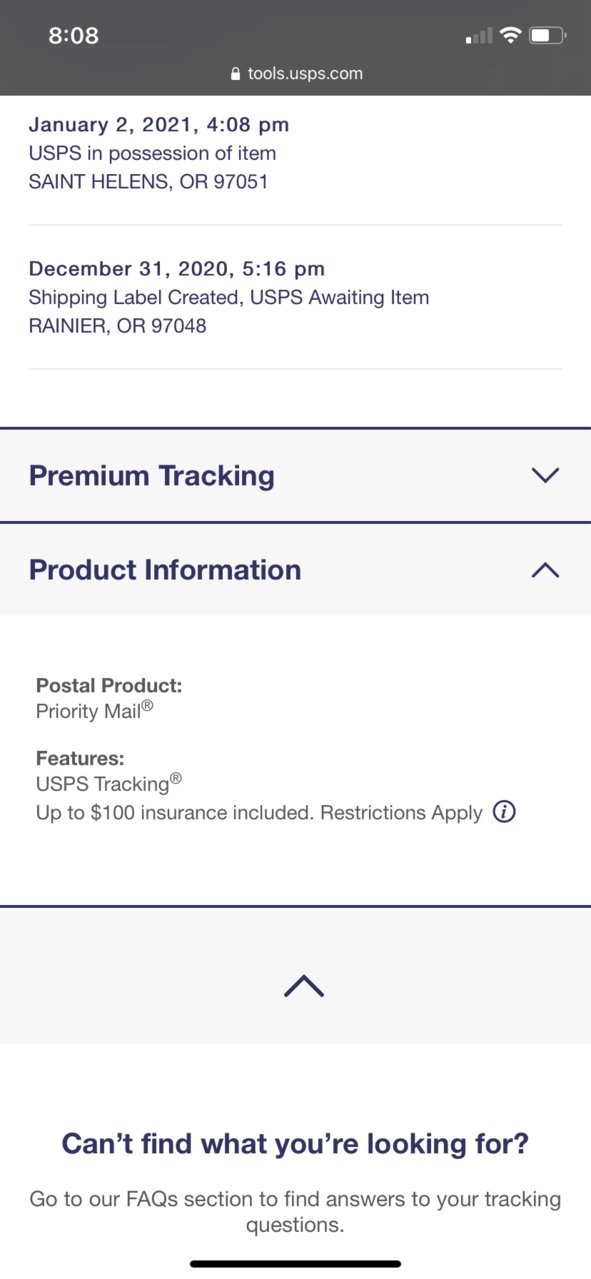Select the Premium Tracking section header
Image resolution: width=591 pixels, height=1279 pixels.
point(295,475)
